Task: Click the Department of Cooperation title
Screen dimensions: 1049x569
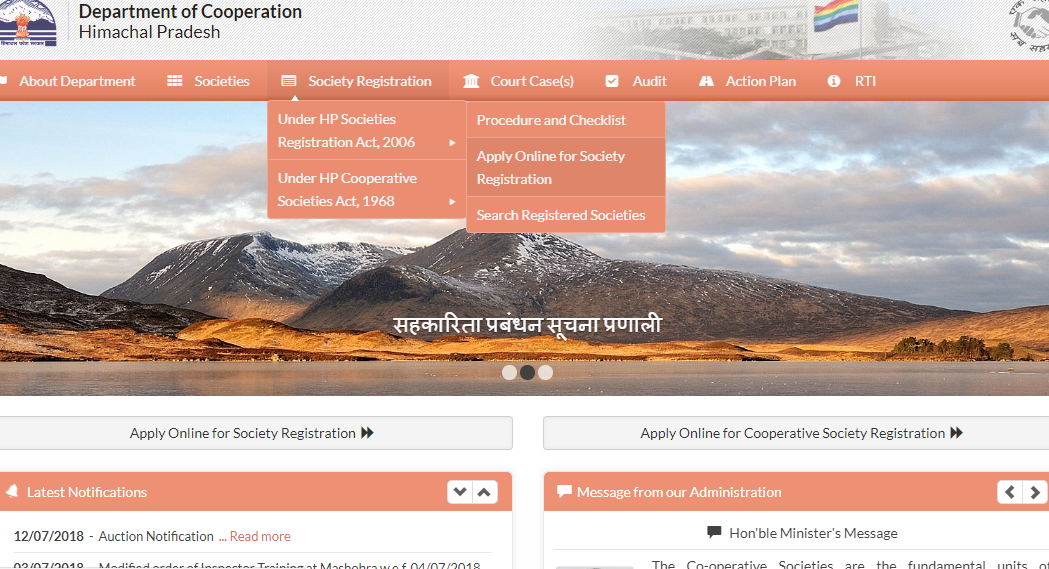Action: tap(190, 12)
